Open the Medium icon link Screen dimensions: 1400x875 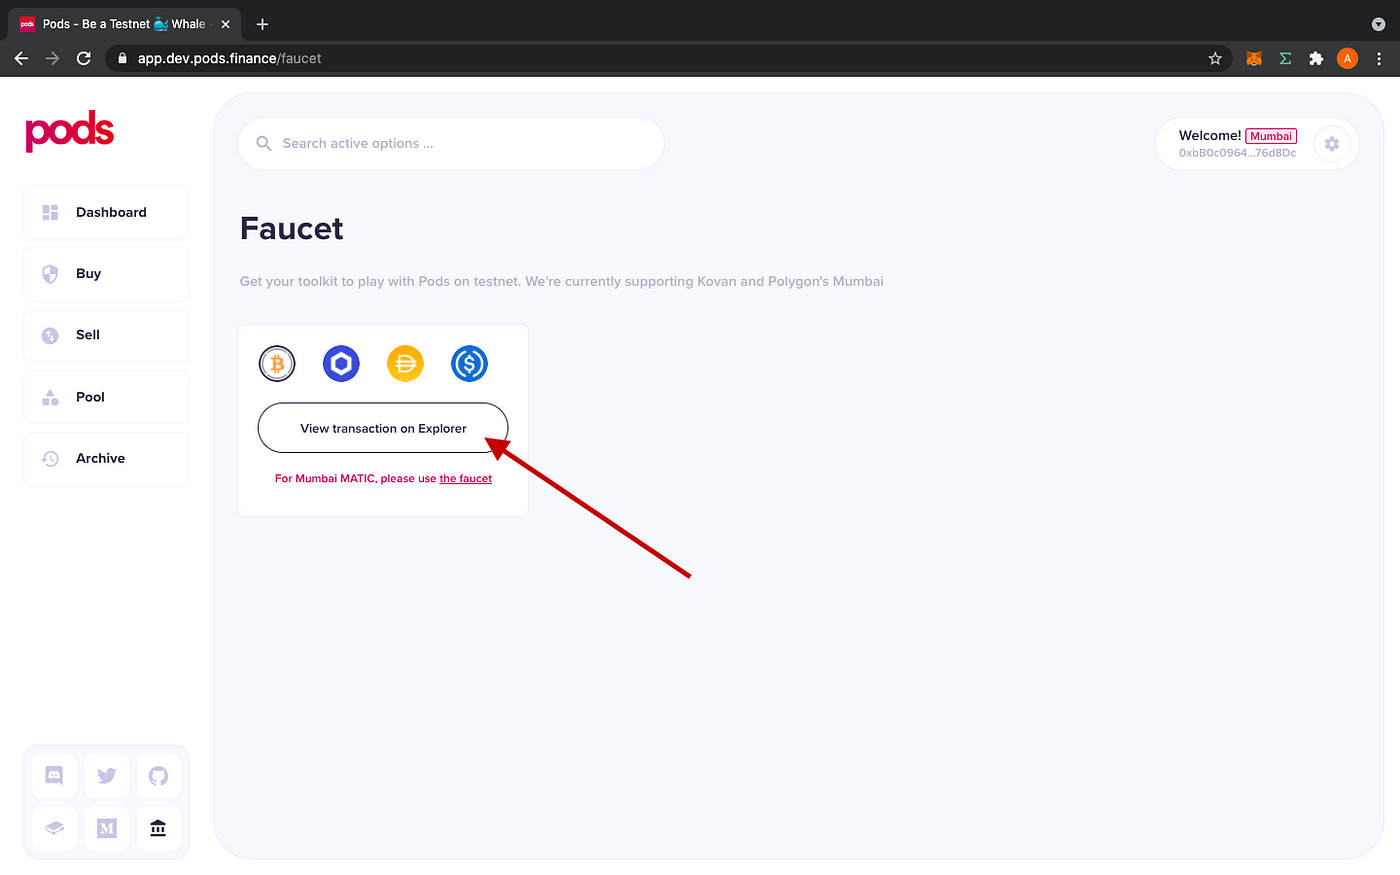coord(107,828)
